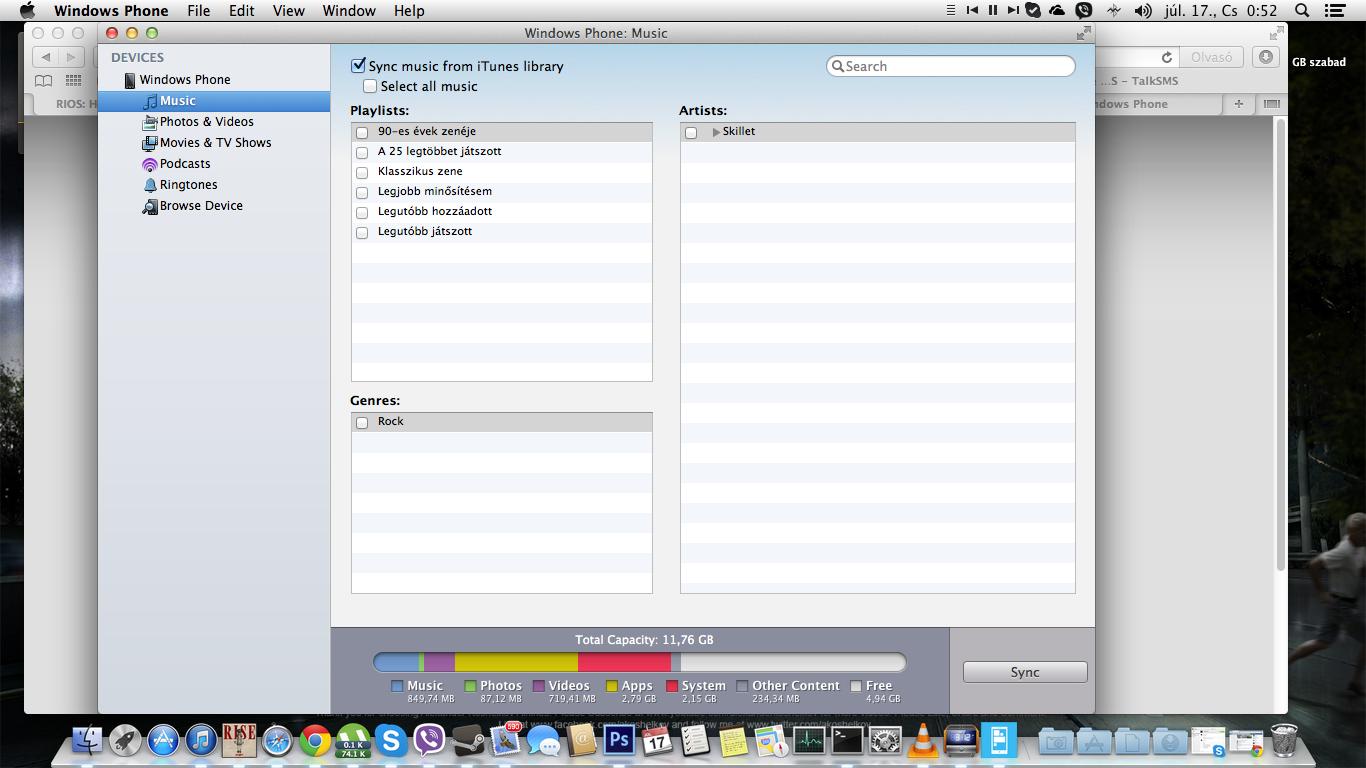Open Photos & Videos sidebar section
The image size is (1366, 768).
pos(206,122)
